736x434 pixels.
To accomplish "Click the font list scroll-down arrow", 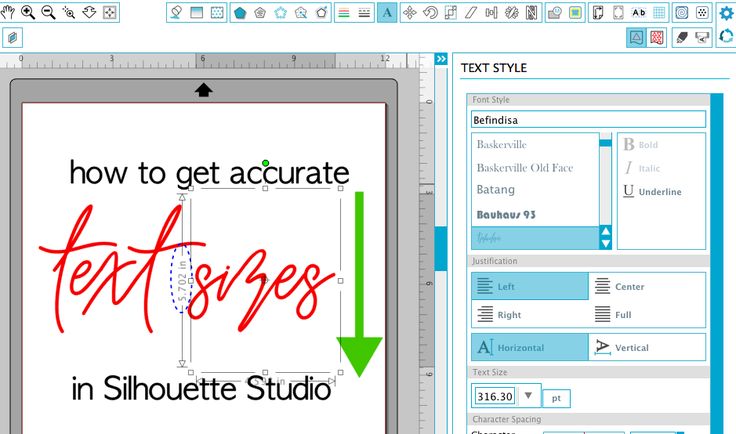I will pyautogui.click(x=606, y=243).
